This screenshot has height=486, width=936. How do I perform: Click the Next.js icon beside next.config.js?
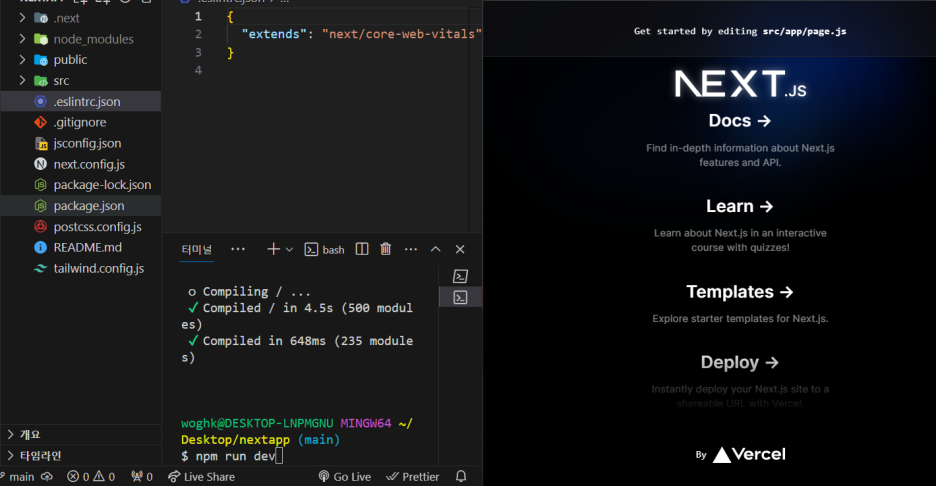pos(41,164)
